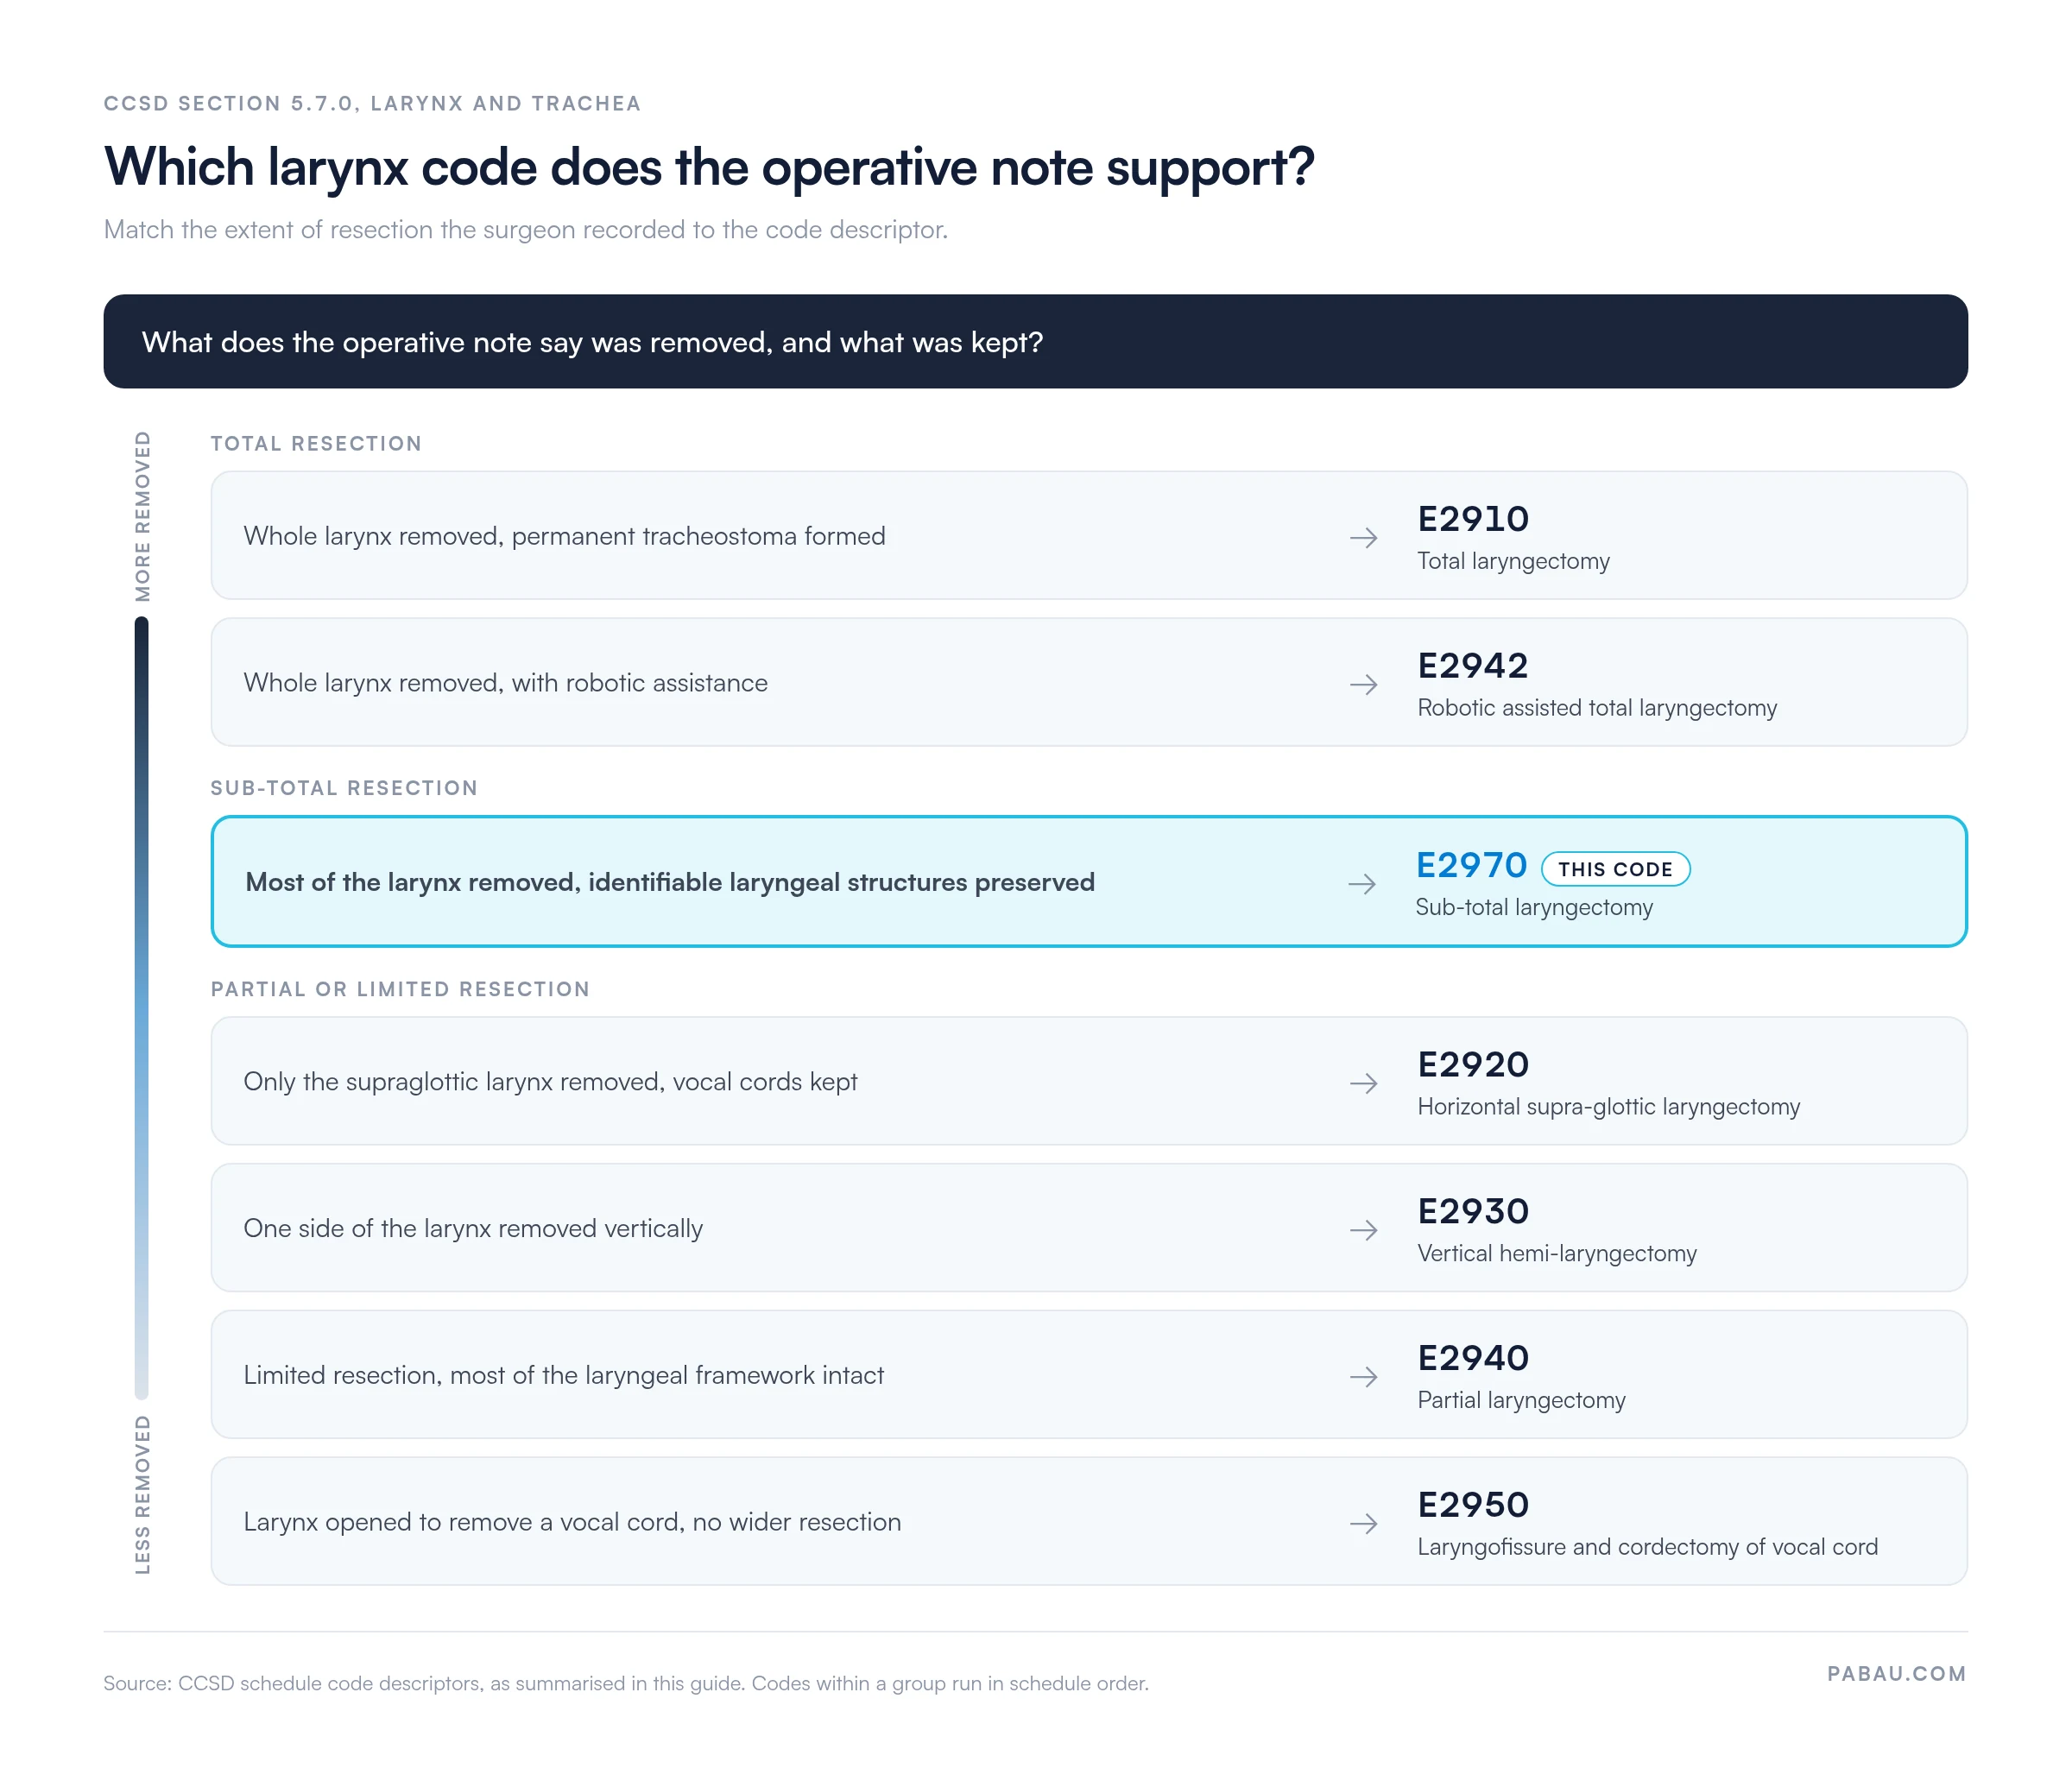Select code E2942
The image size is (2072, 1787).
[1473, 666]
